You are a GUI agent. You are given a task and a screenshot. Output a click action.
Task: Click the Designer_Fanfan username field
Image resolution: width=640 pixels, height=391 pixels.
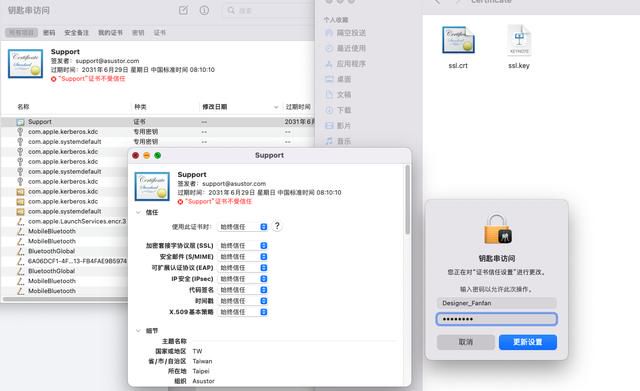pyautogui.click(x=496, y=303)
